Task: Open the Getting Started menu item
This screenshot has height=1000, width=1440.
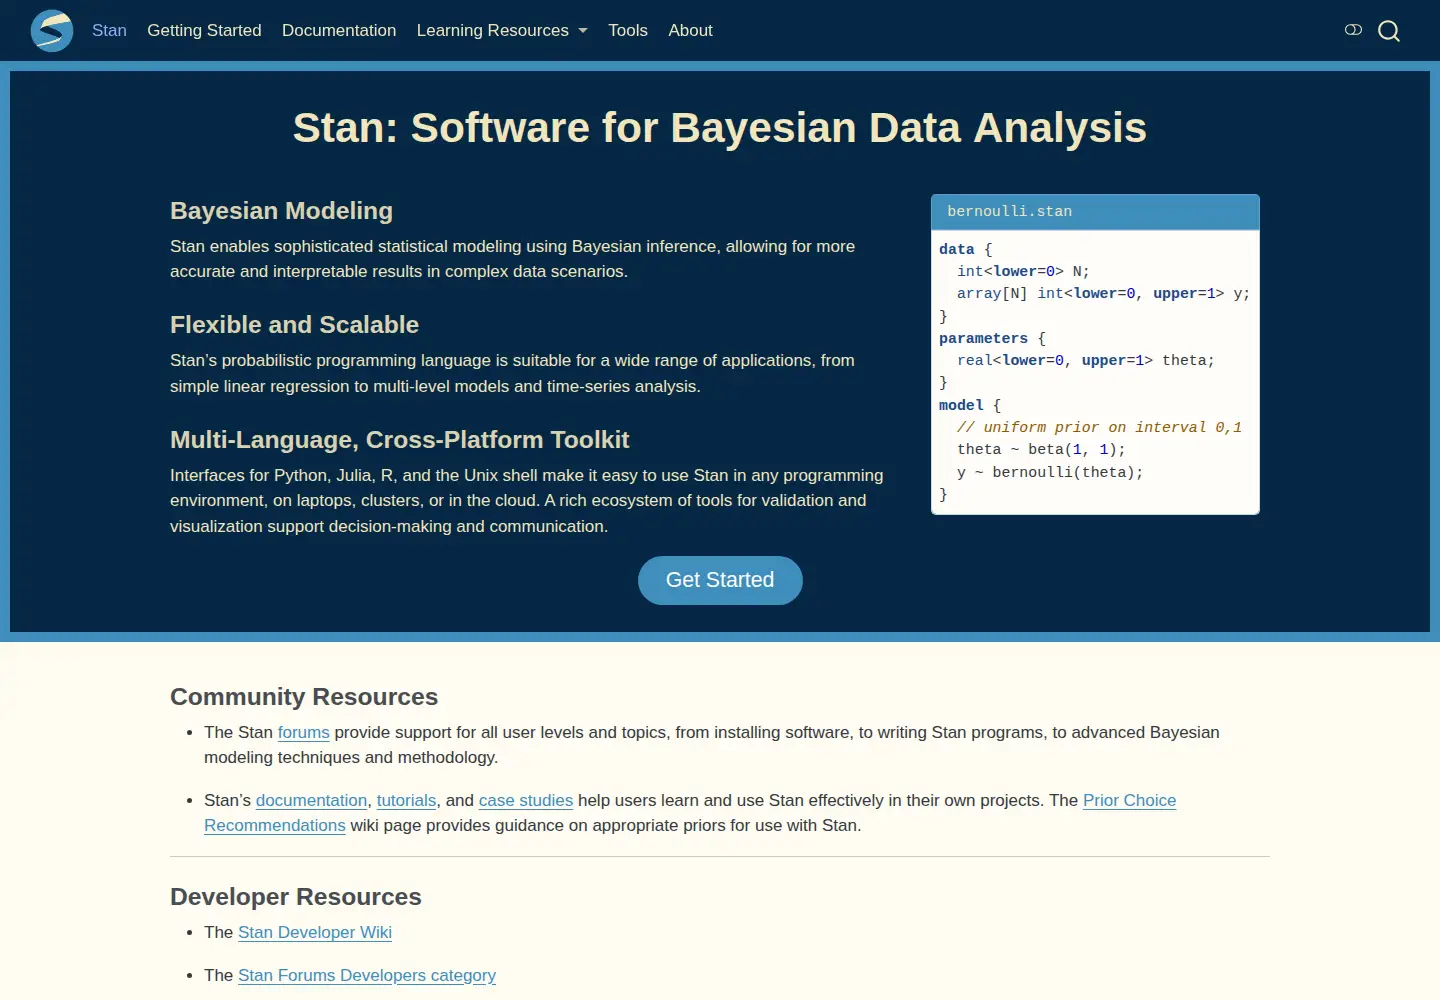Action: [x=204, y=30]
